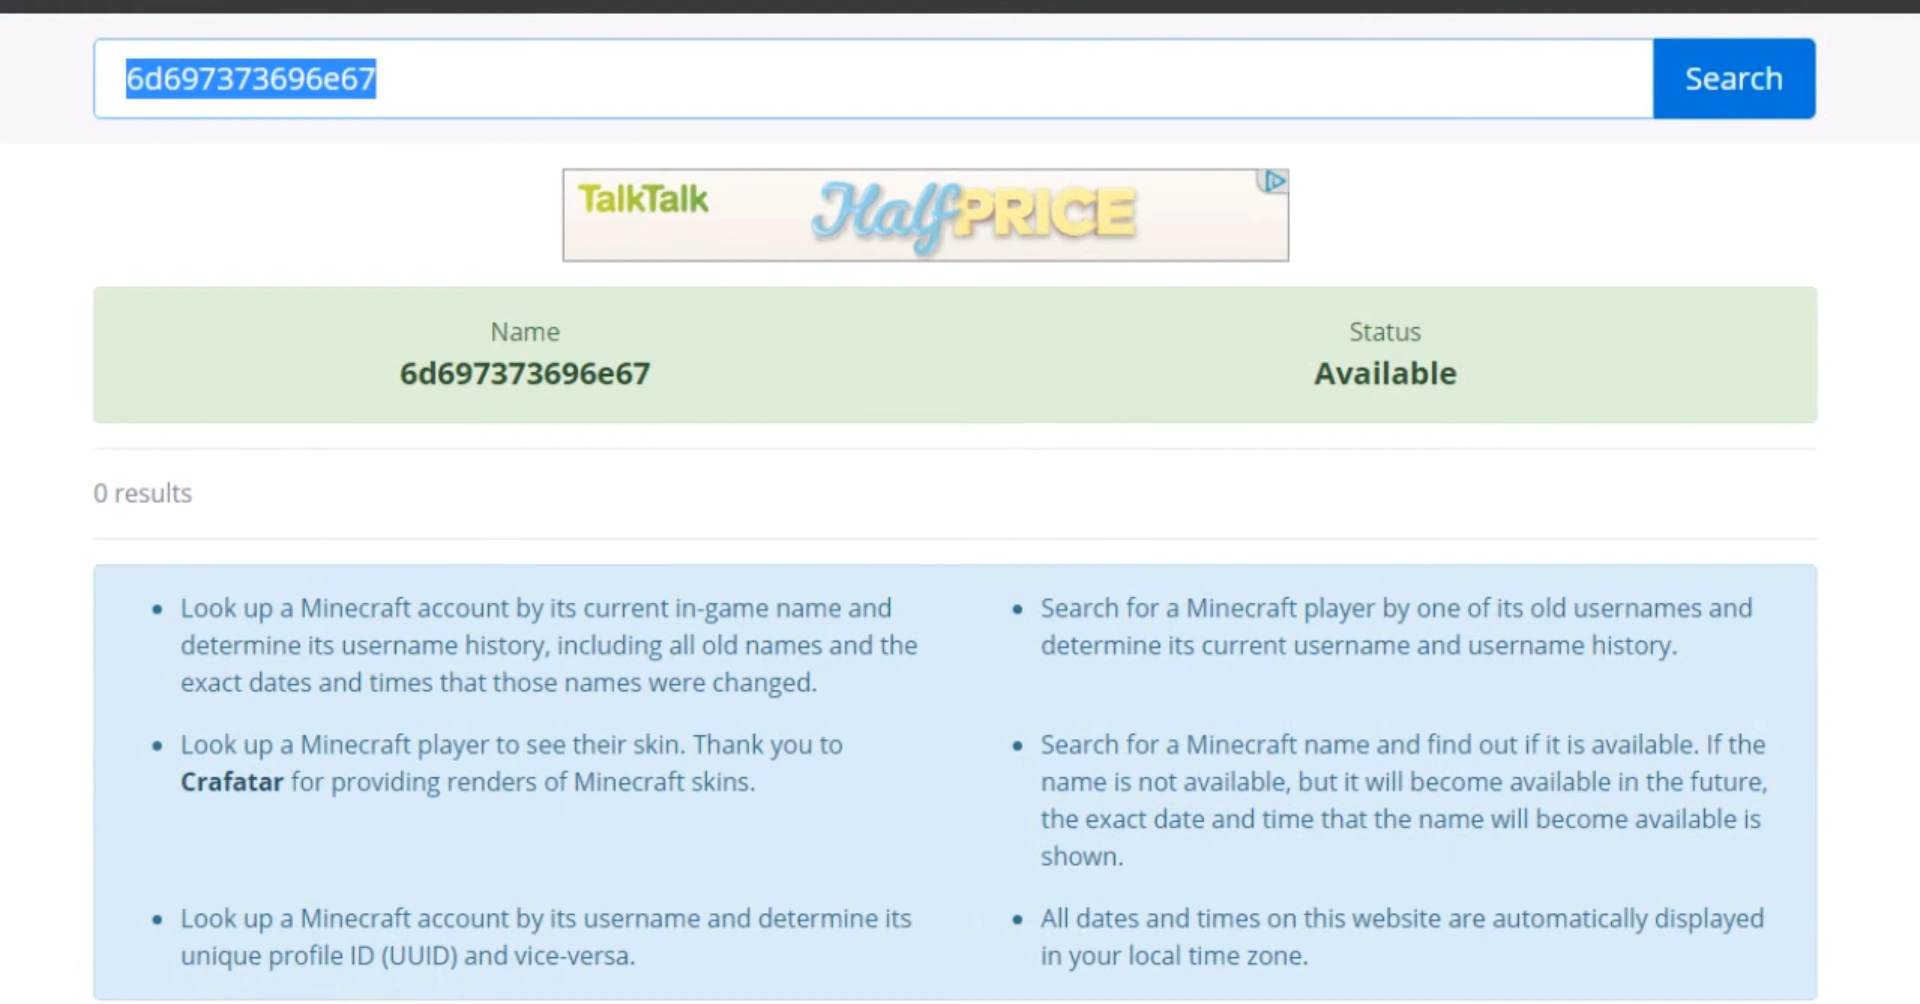The height and width of the screenshot is (1004, 1920).
Task: Click the bullet about searching old usernames
Action: coord(1396,627)
